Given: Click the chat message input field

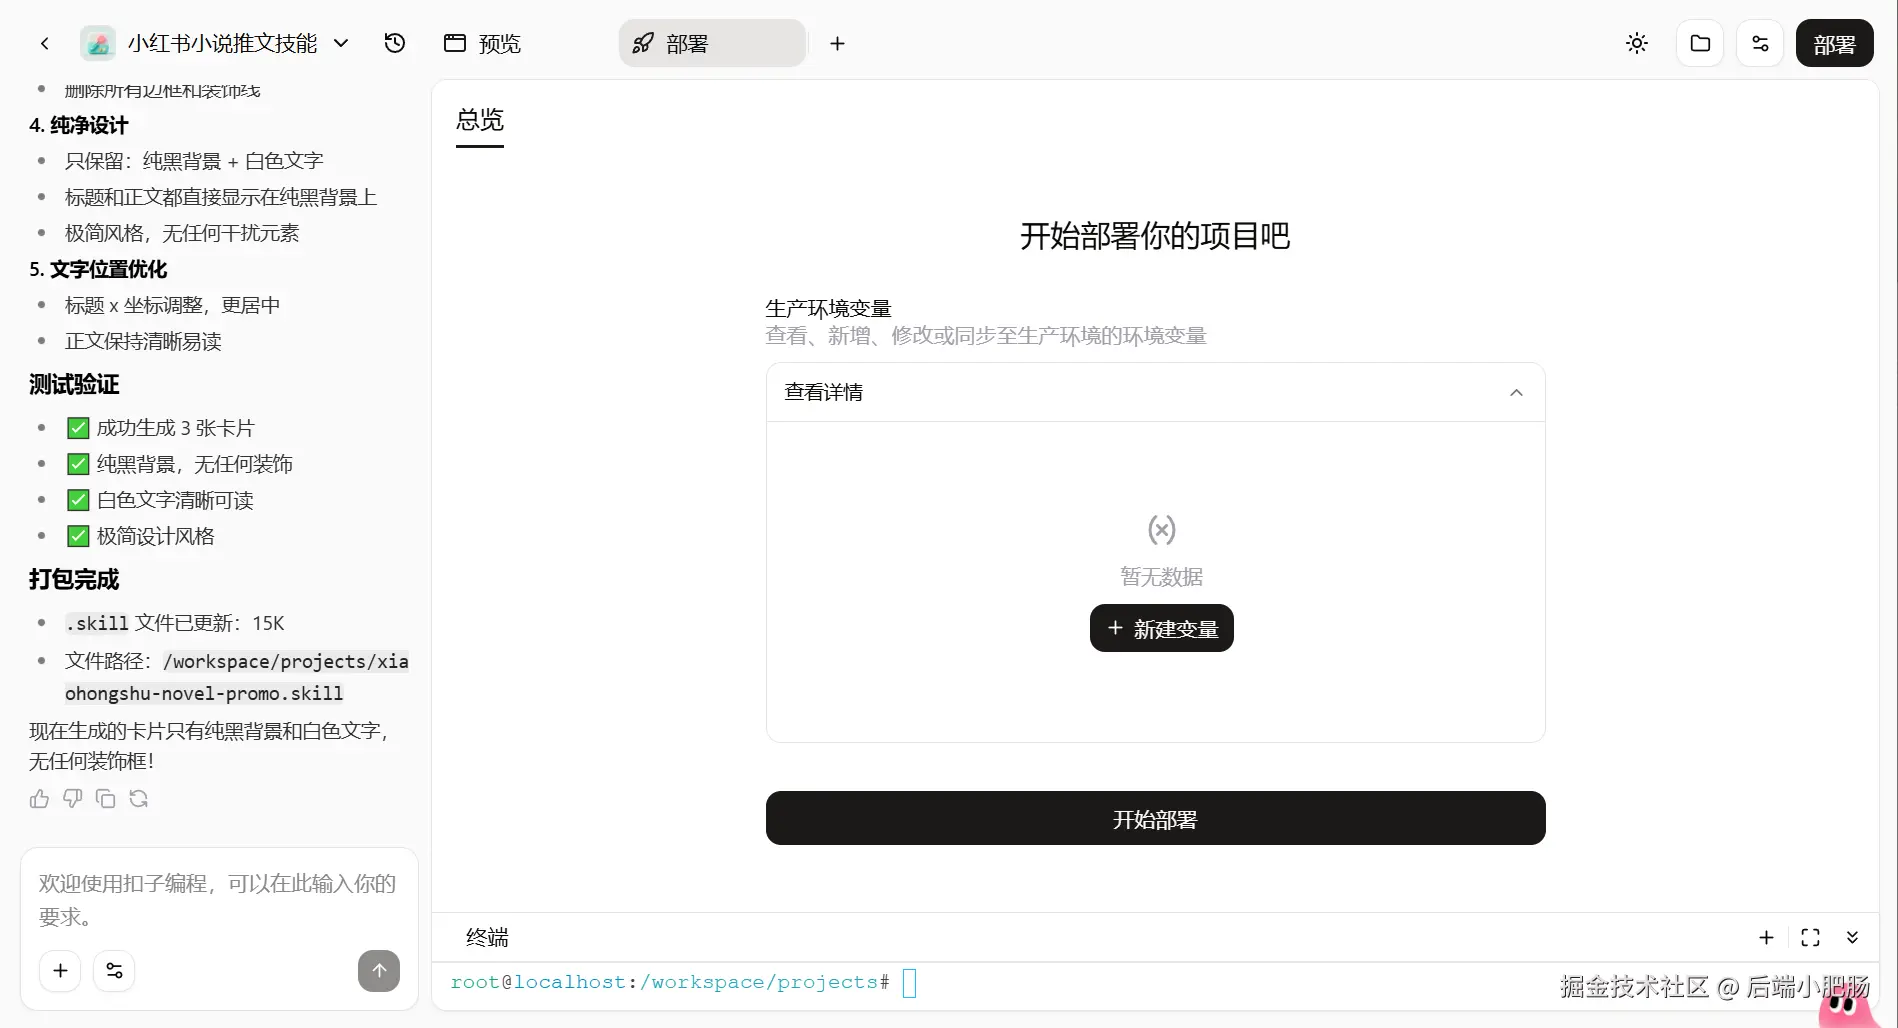Looking at the screenshot, I should [x=218, y=899].
